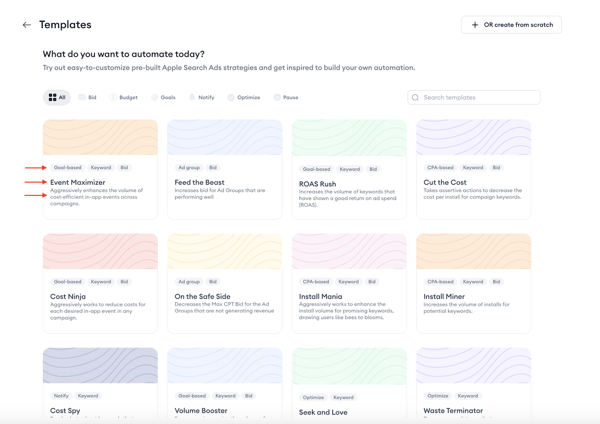Click the Budget filter icon
Screen dimensions: 600x424
113,97
